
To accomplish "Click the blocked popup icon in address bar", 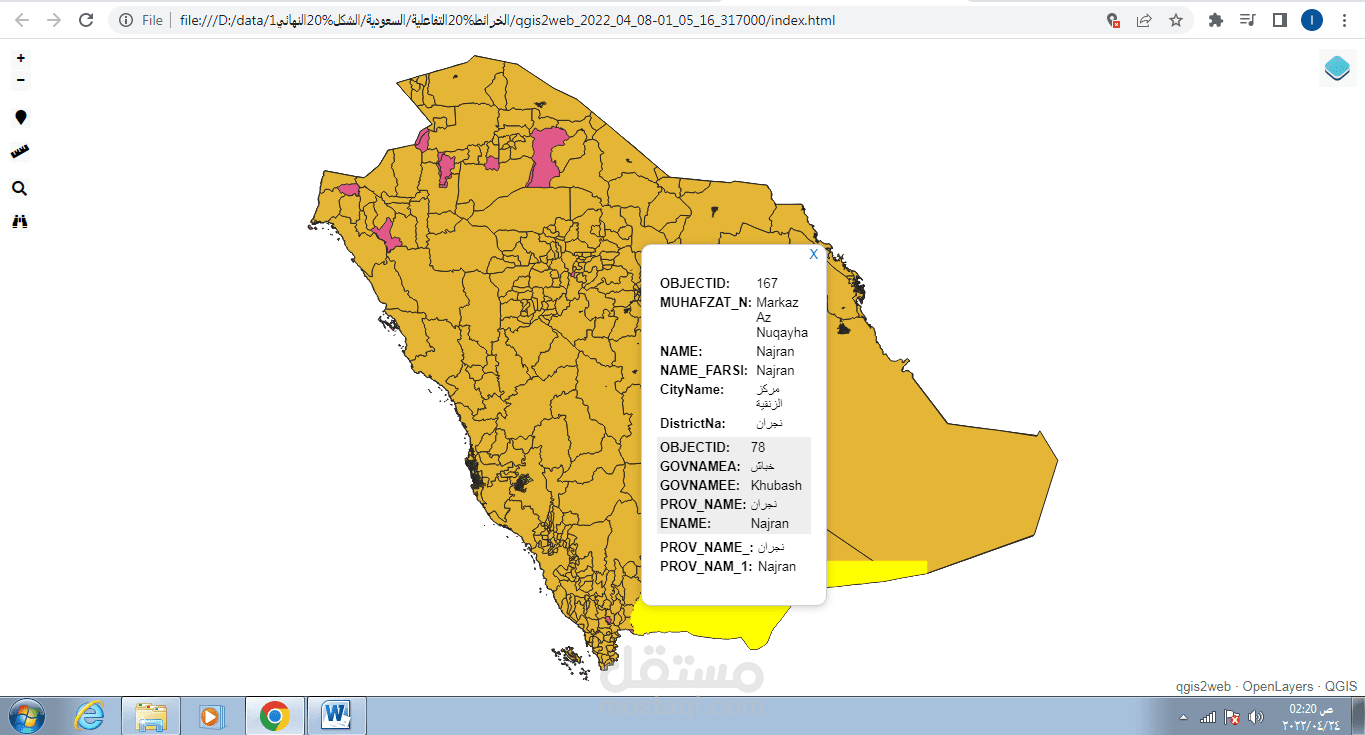I will [x=1113, y=20].
